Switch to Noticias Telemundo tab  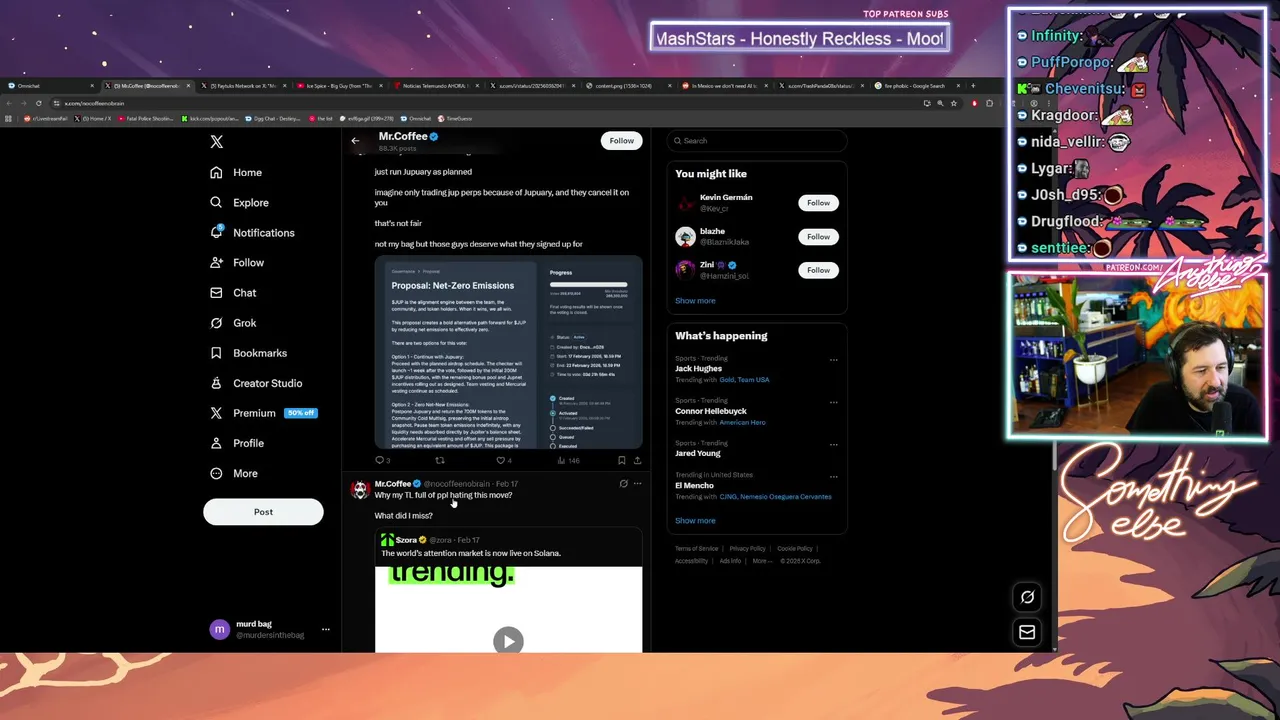435,86
